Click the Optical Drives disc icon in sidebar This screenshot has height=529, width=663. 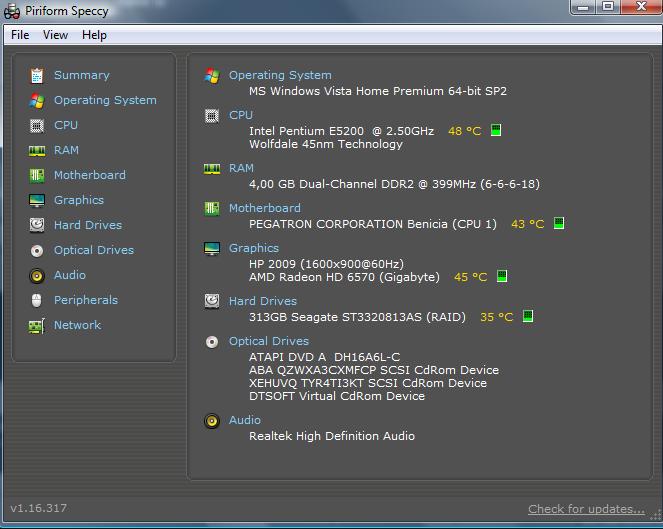tap(37, 251)
